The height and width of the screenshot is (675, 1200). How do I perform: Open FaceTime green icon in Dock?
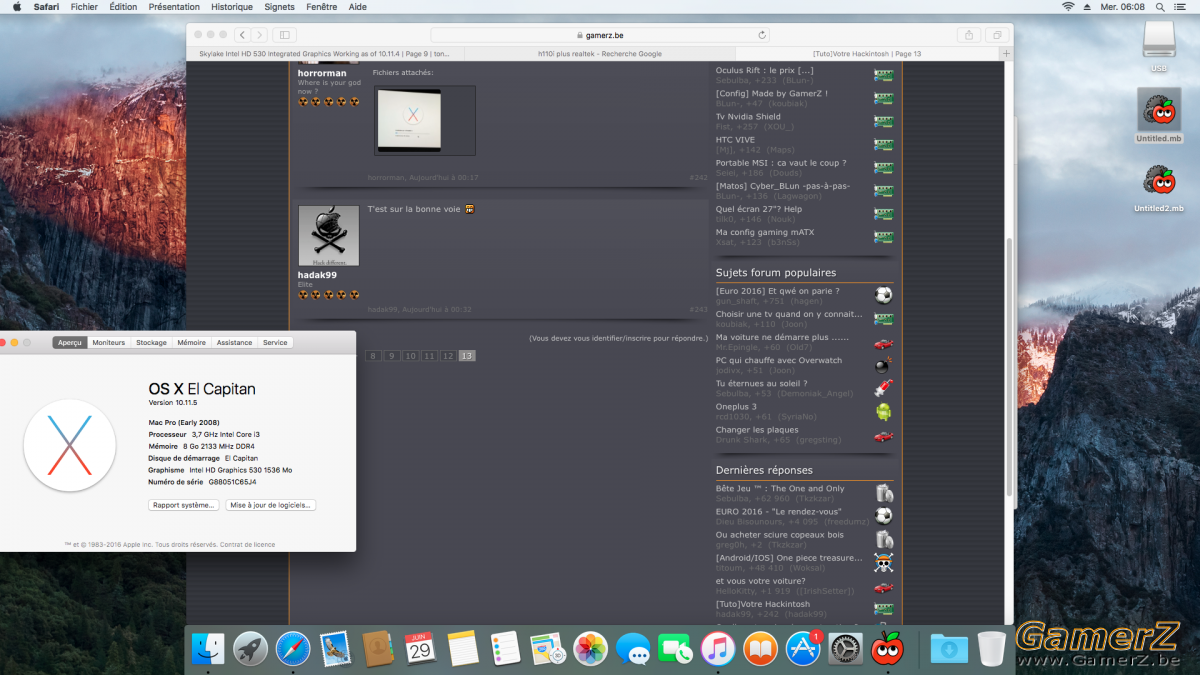(x=676, y=649)
